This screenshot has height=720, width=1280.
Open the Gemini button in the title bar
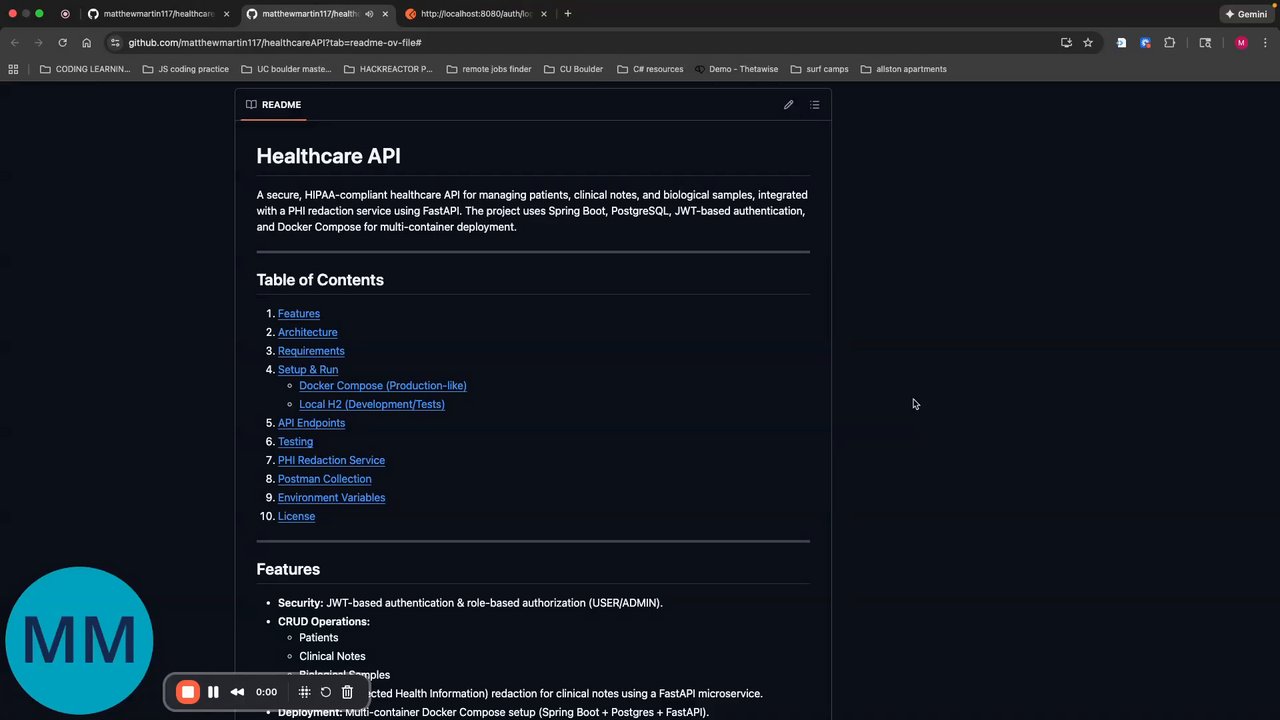[x=1246, y=14]
